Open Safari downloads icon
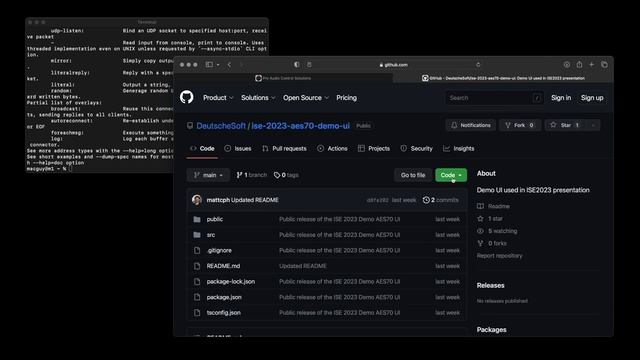Viewport: 640px width, 360px height. point(567,64)
